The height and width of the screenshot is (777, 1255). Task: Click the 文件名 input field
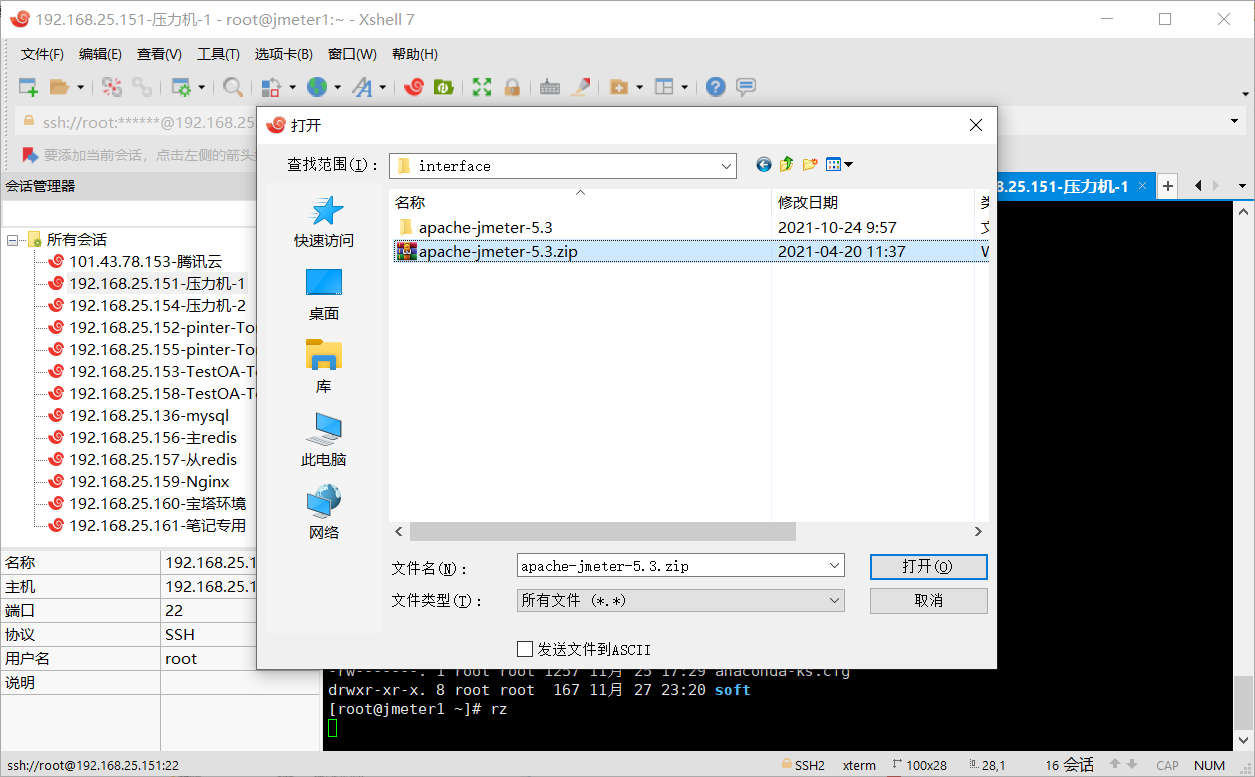[671, 566]
